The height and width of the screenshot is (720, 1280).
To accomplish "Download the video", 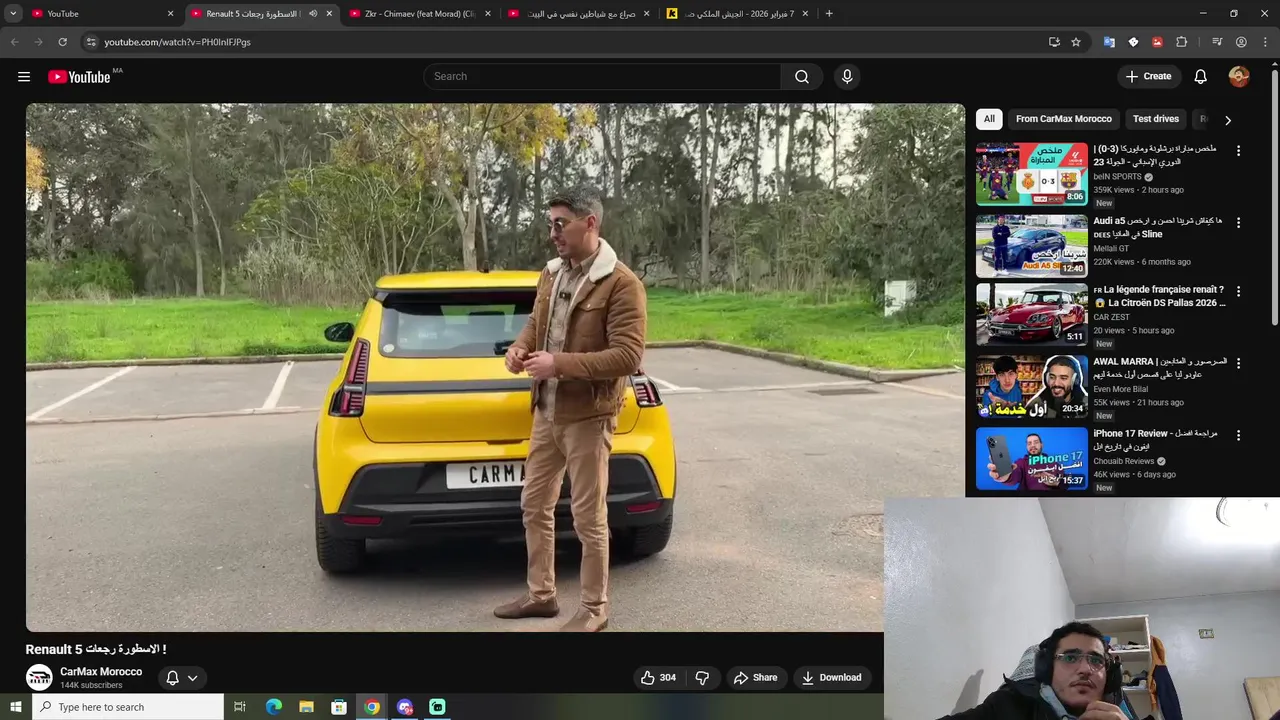I will pos(831,678).
